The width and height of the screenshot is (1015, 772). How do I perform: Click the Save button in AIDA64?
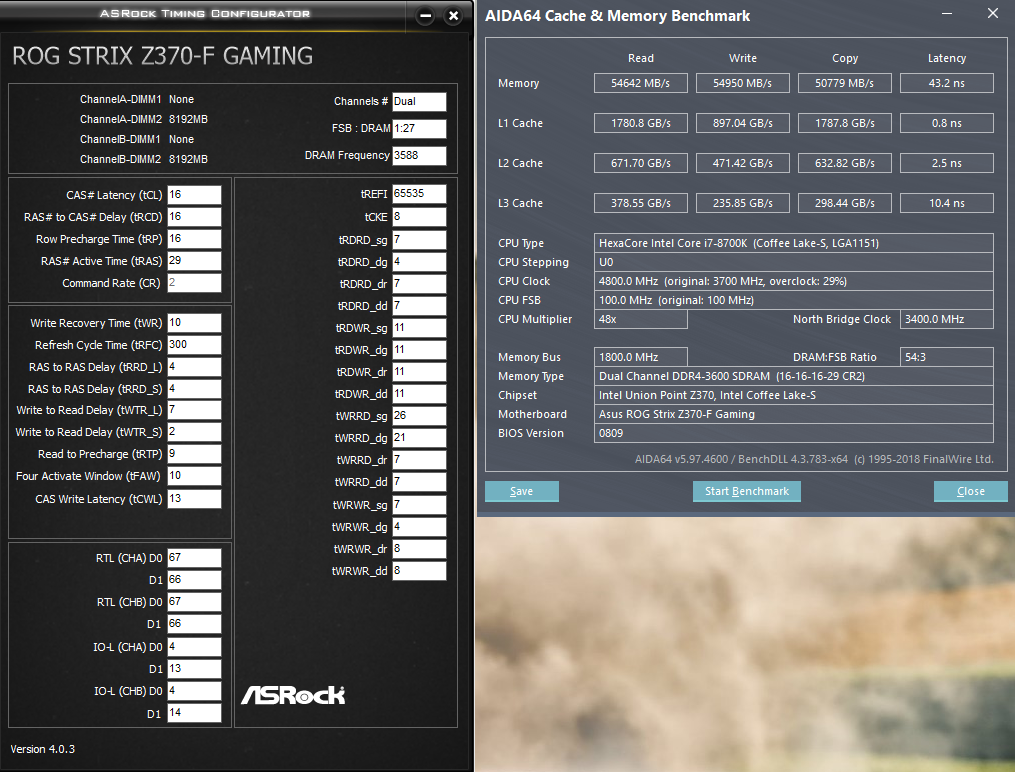pos(522,491)
